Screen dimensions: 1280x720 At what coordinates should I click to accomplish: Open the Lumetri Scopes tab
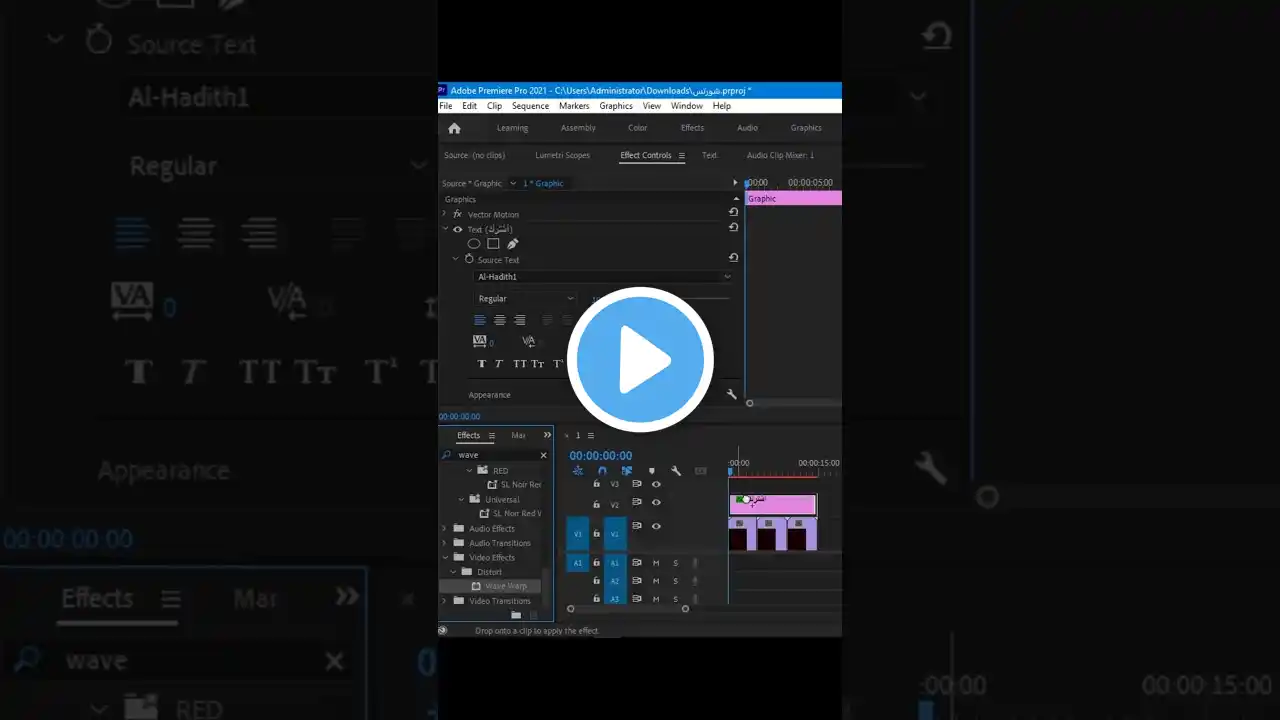click(563, 155)
